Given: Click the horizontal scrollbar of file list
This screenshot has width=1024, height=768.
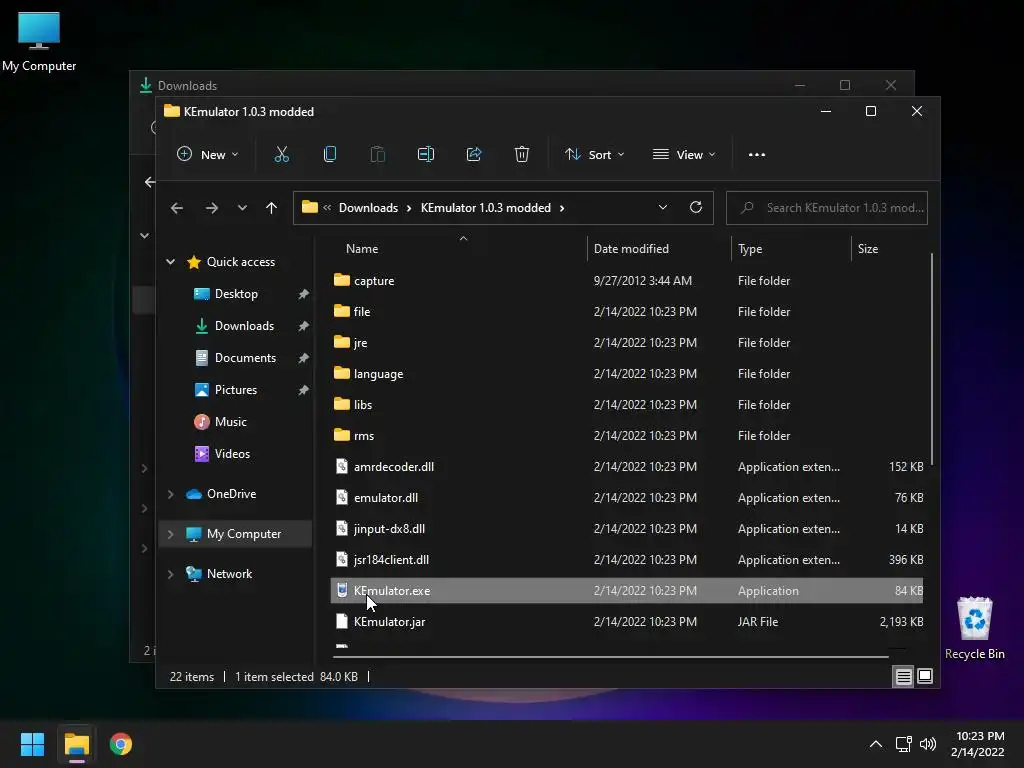Looking at the screenshot, I should [x=611, y=657].
